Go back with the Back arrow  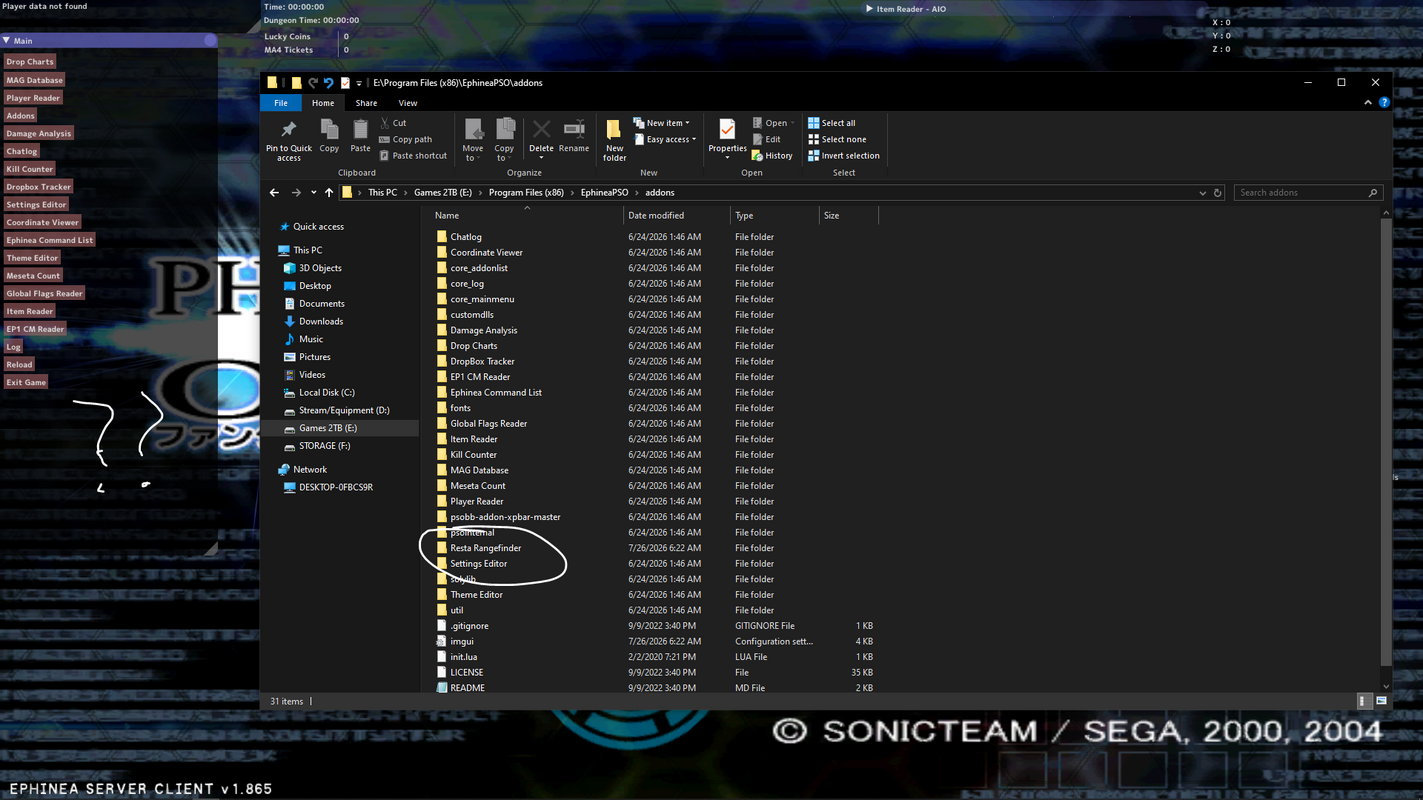[274, 193]
